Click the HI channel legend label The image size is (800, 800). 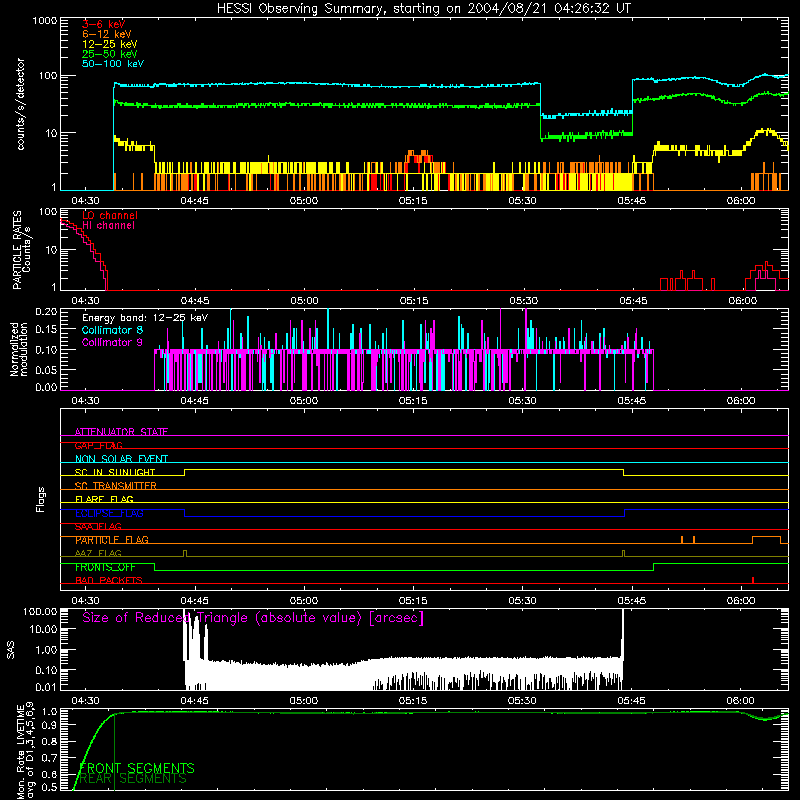click(108, 226)
